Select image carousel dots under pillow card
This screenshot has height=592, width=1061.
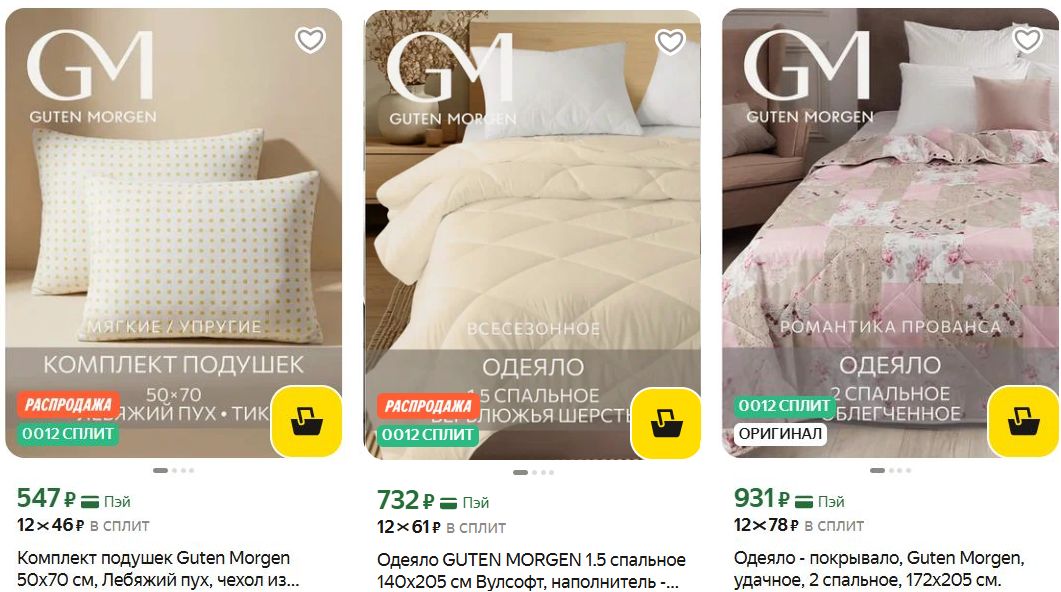pyautogui.click(x=174, y=470)
